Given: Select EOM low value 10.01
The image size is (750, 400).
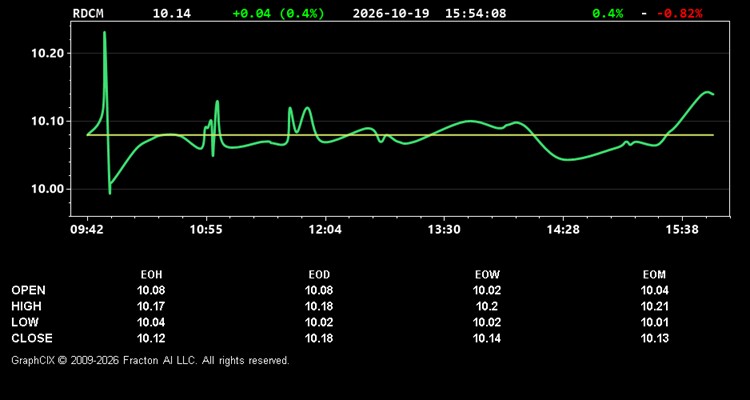Looking at the screenshot, I should (654, 322).
